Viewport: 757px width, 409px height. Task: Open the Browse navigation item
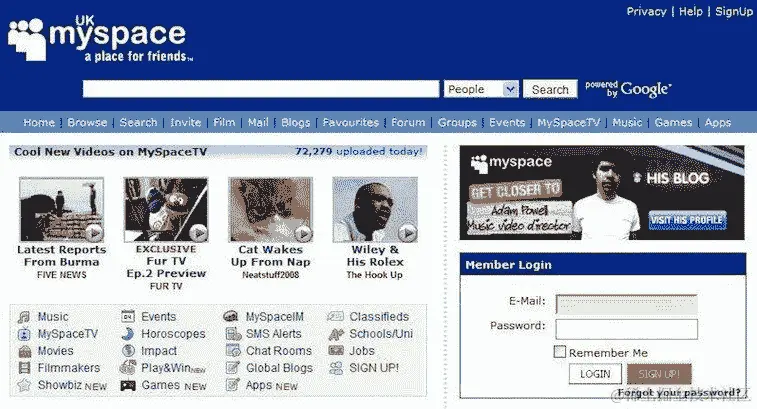point(87,123)
